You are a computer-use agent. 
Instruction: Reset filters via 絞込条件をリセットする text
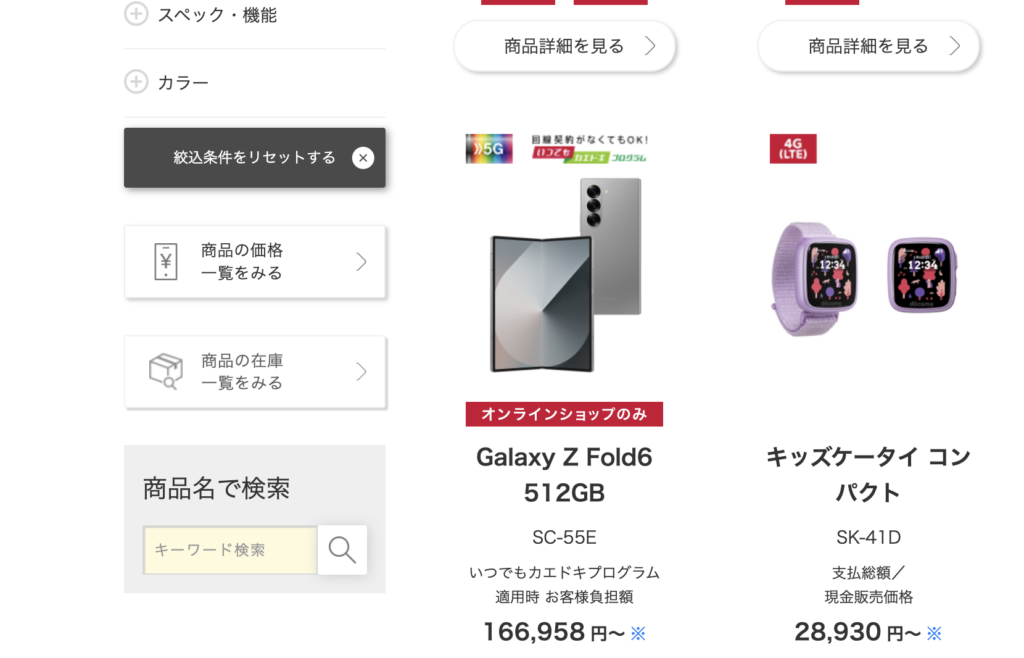coord(254,157)
